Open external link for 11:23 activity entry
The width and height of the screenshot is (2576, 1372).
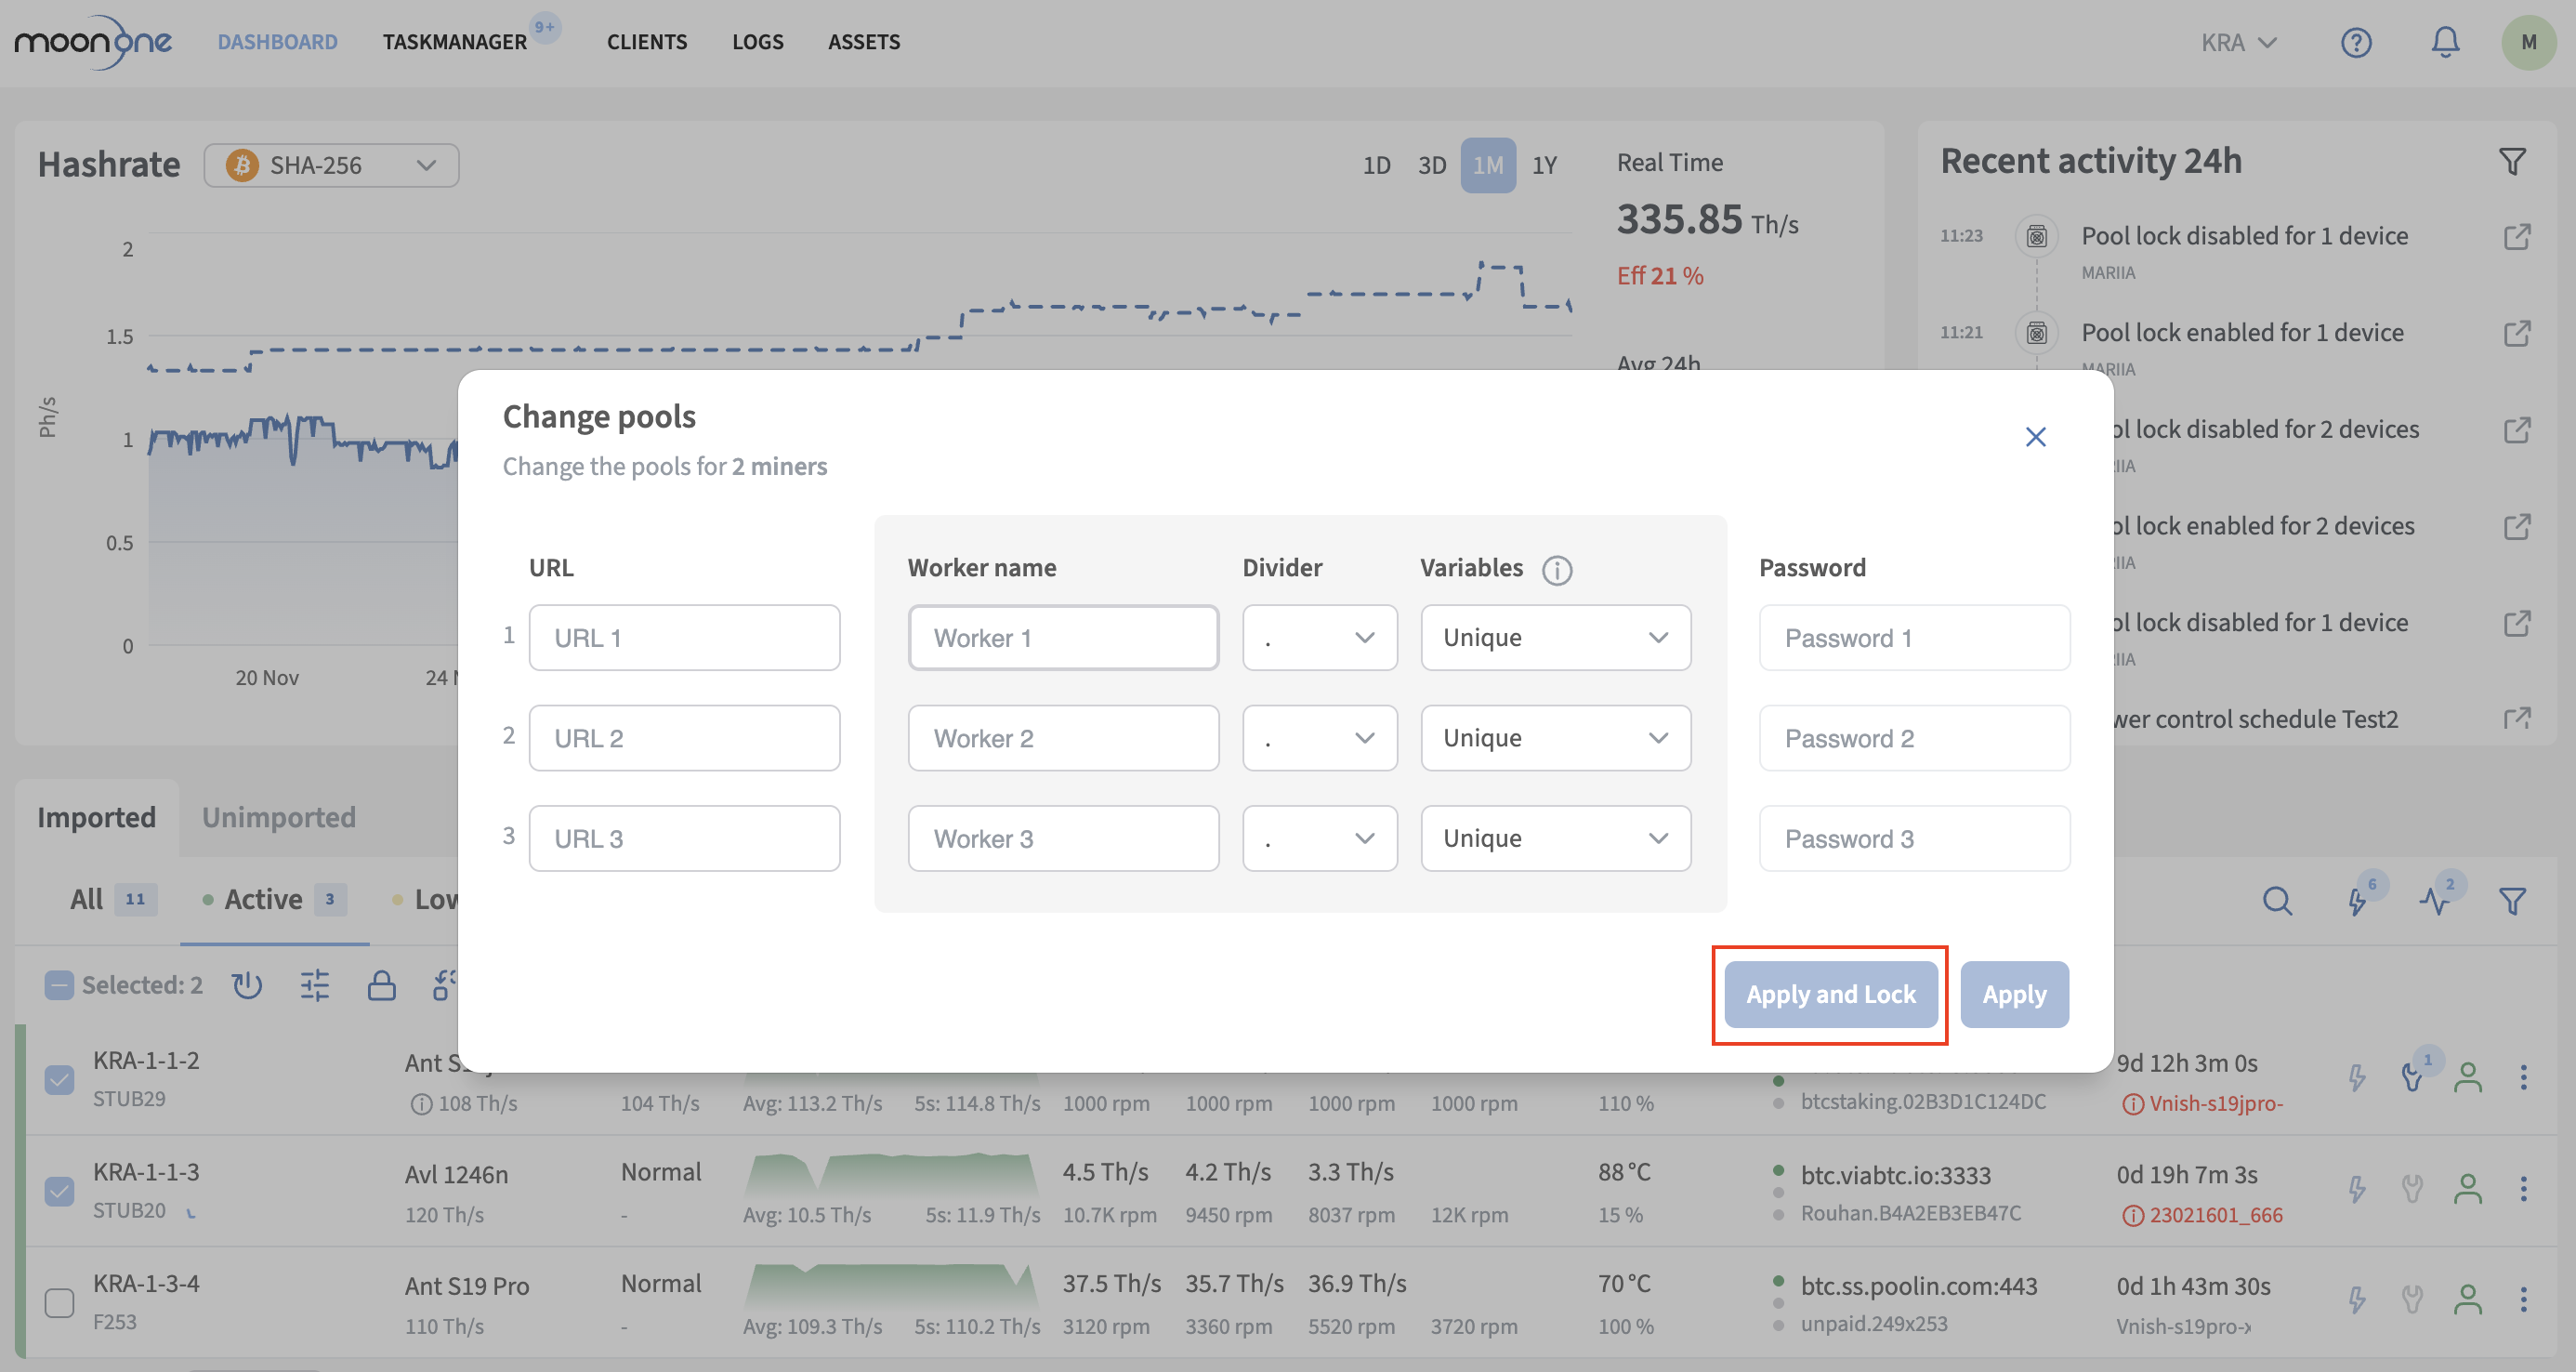pyautogui.click(x=2516, y=237)
